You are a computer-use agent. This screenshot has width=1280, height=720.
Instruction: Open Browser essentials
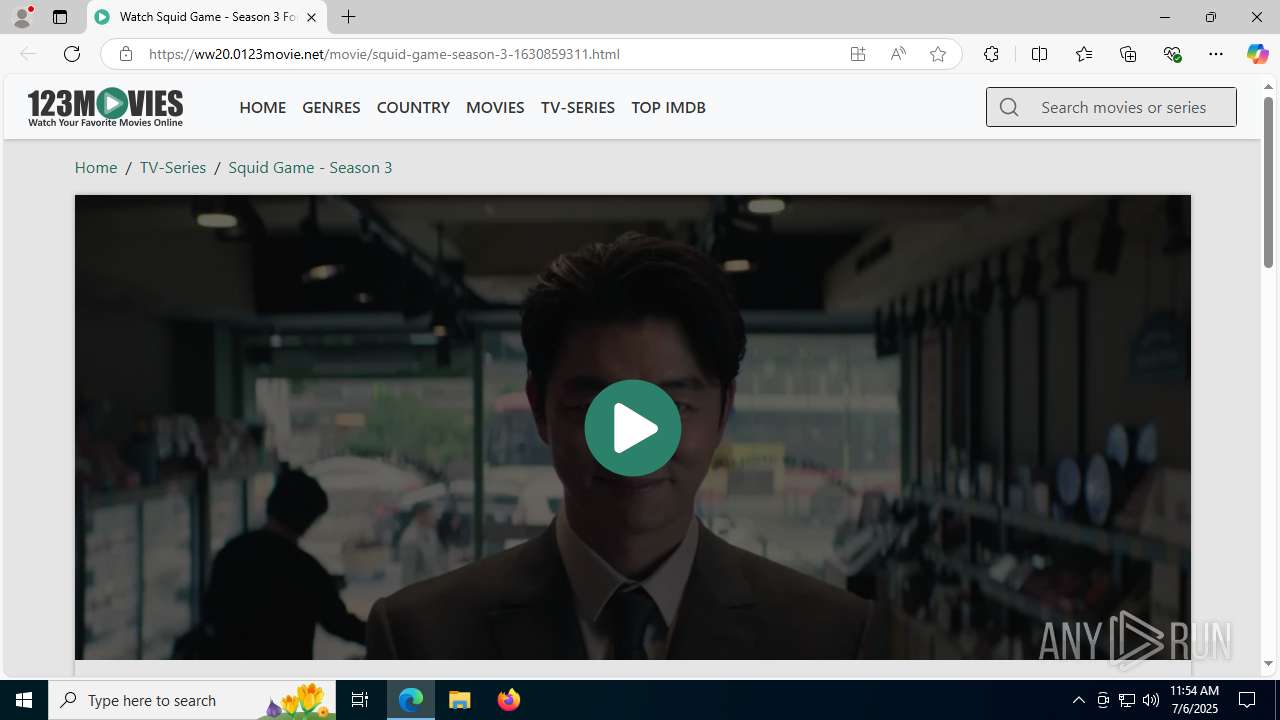[1172, 54]
